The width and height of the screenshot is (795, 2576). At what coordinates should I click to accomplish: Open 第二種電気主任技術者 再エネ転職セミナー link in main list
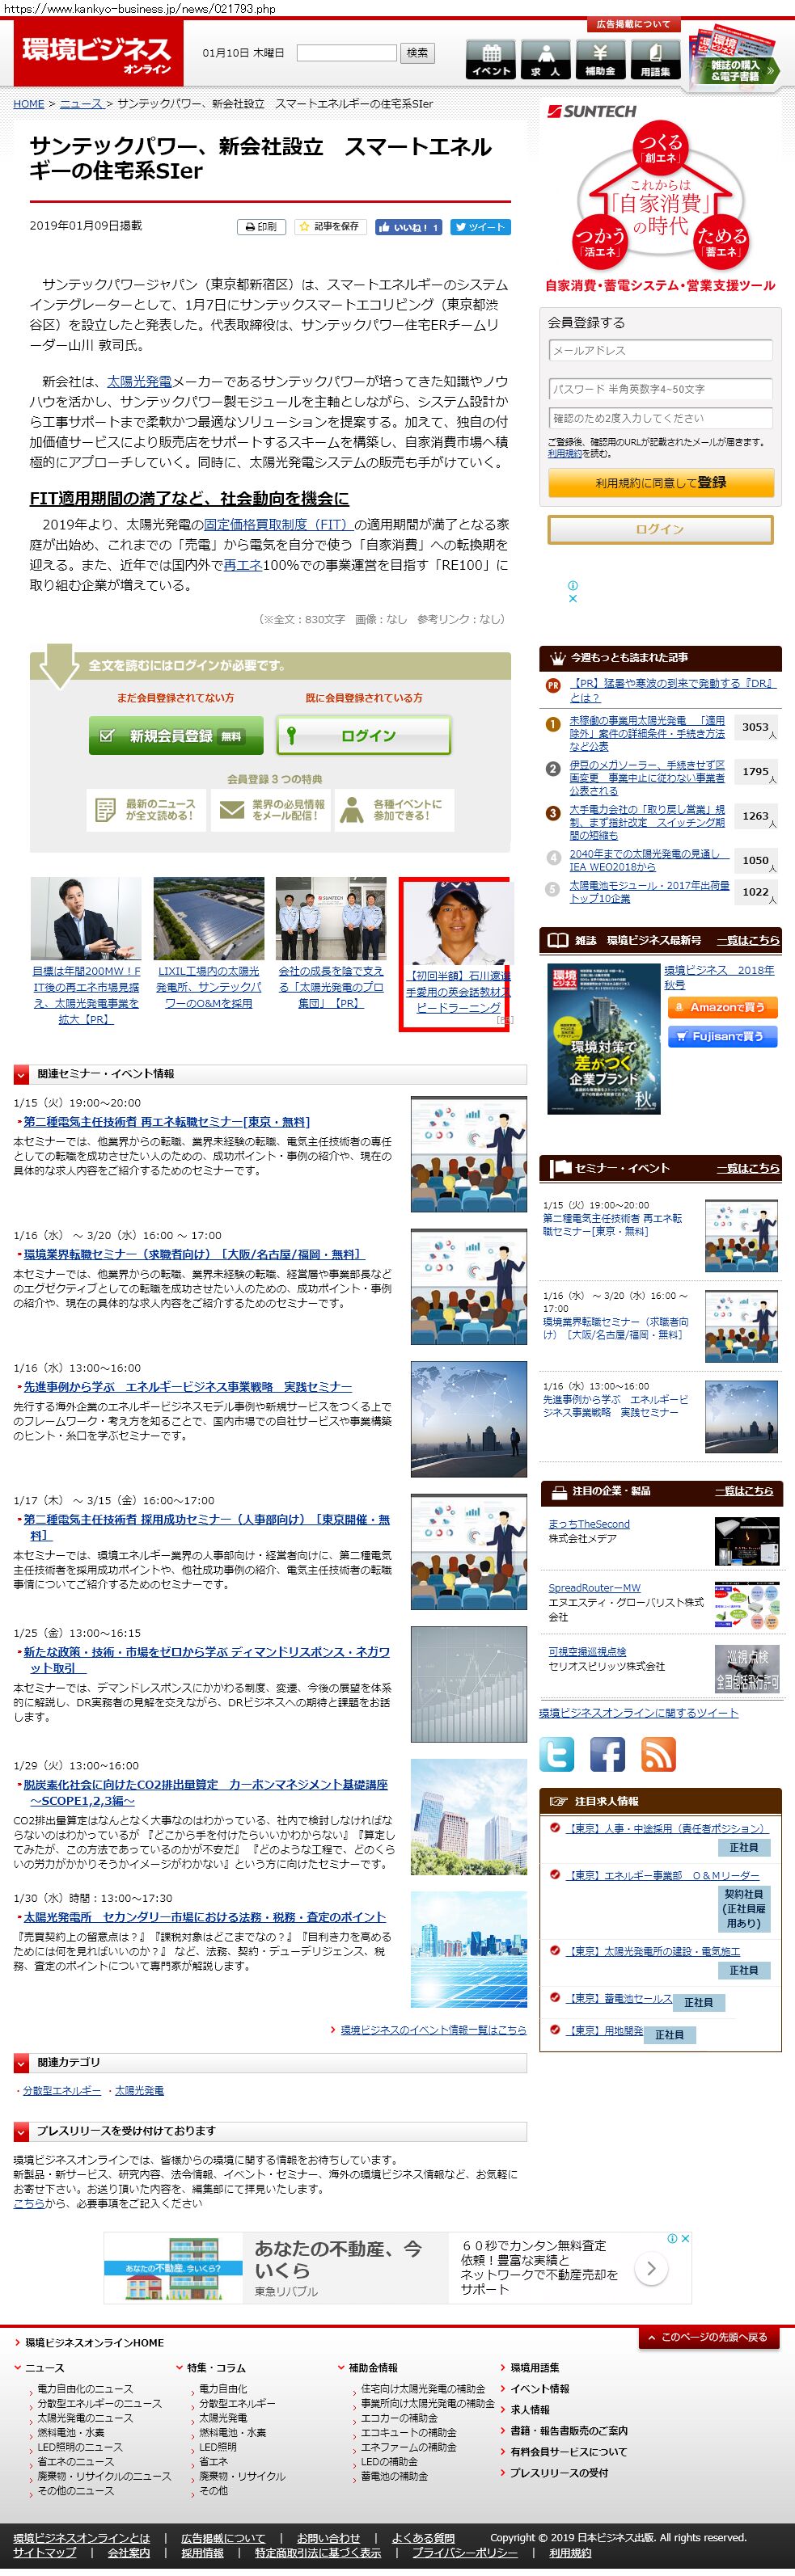click(x=167, y=1122)
